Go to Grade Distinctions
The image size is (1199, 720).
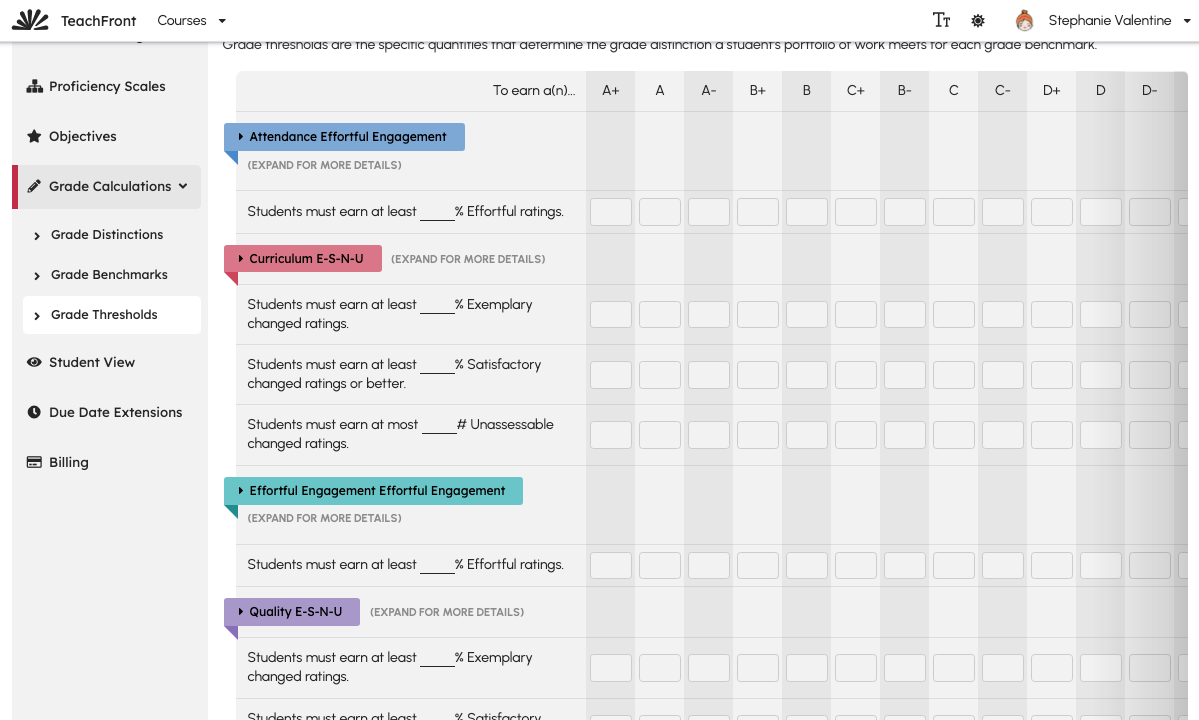pyautogui.click(x=107, y=235)
